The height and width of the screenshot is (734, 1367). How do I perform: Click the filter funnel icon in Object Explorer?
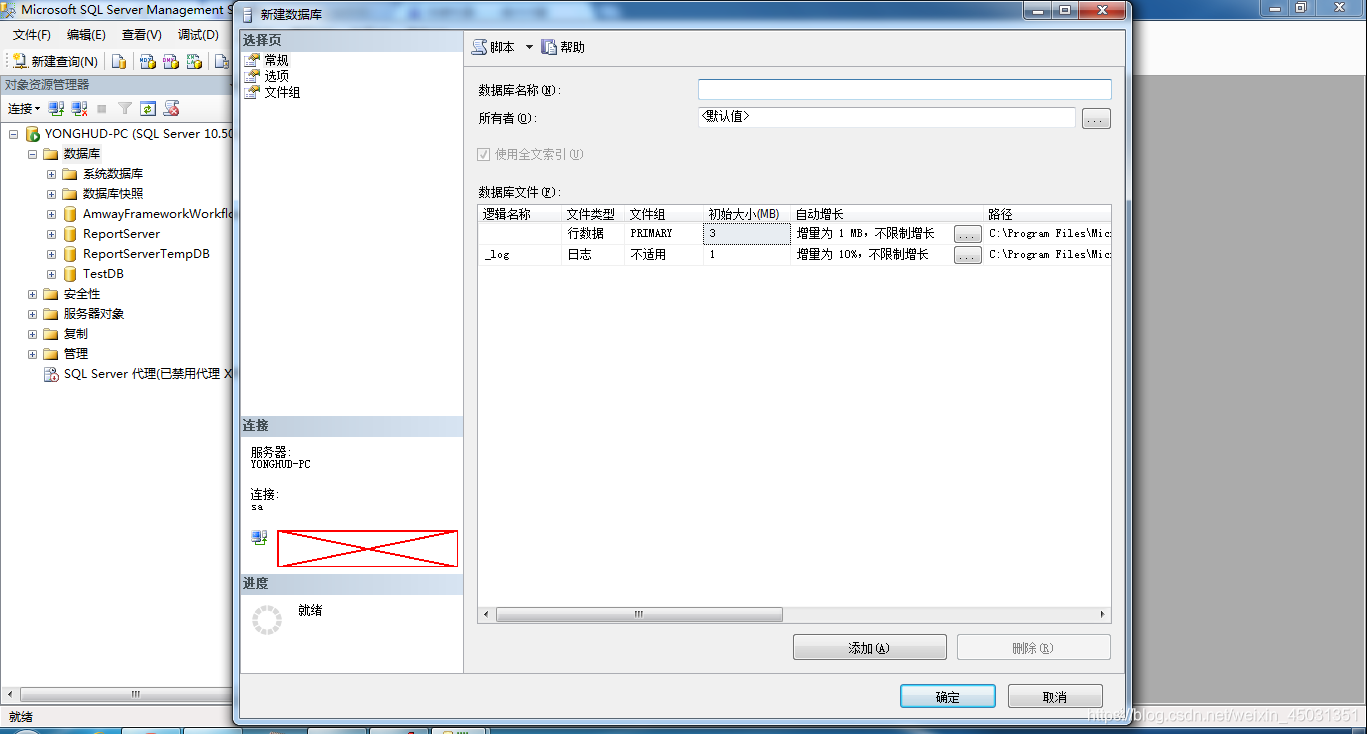(125, 108)
